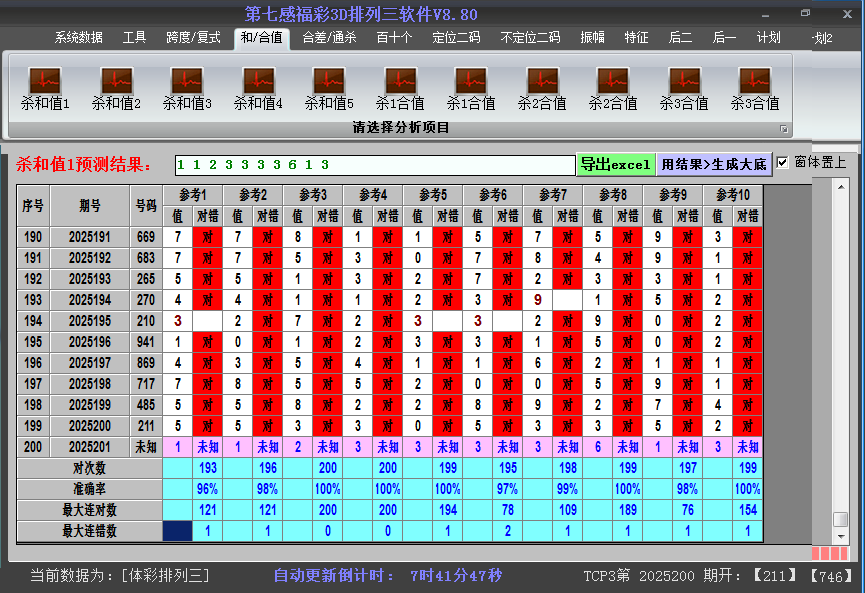Click the 193 correct-count cell

pos(207,468)
